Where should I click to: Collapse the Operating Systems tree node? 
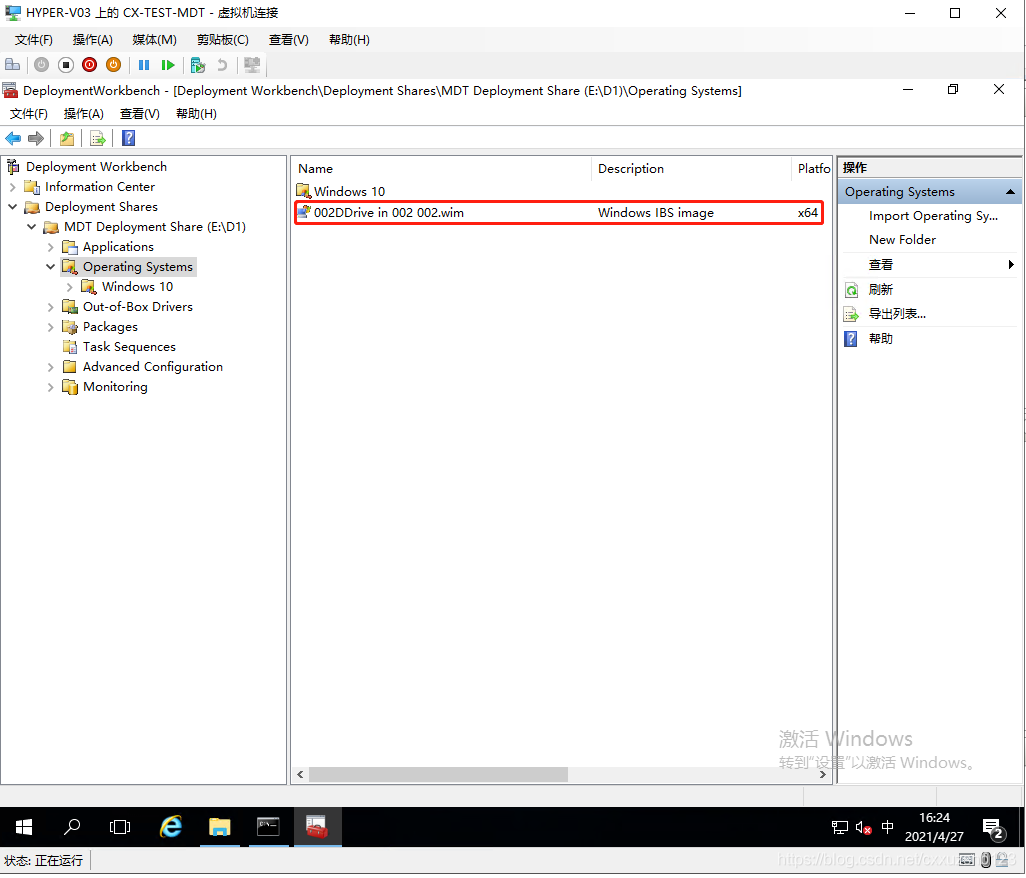click(x=50, y=267)
